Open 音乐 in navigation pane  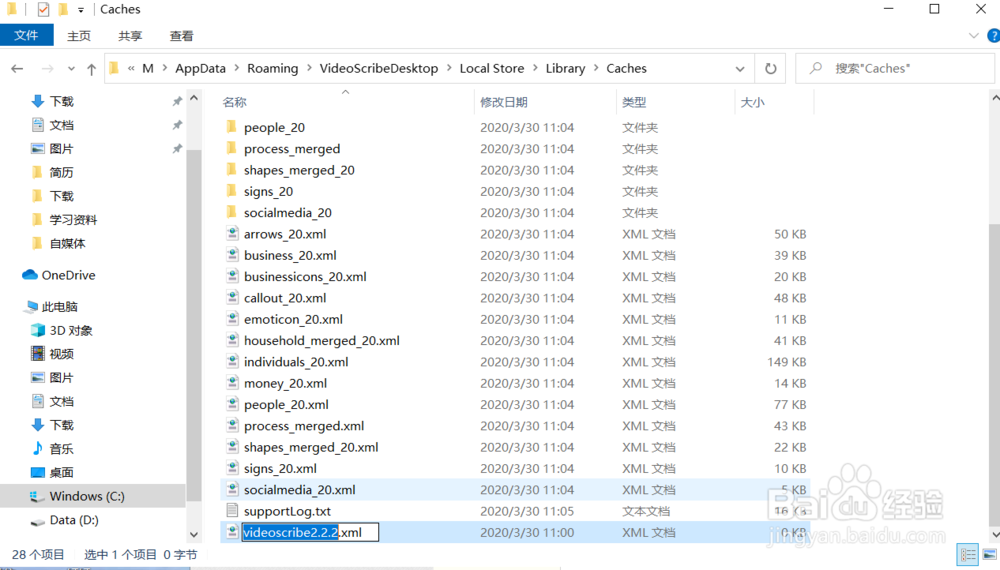coord(61,449)
